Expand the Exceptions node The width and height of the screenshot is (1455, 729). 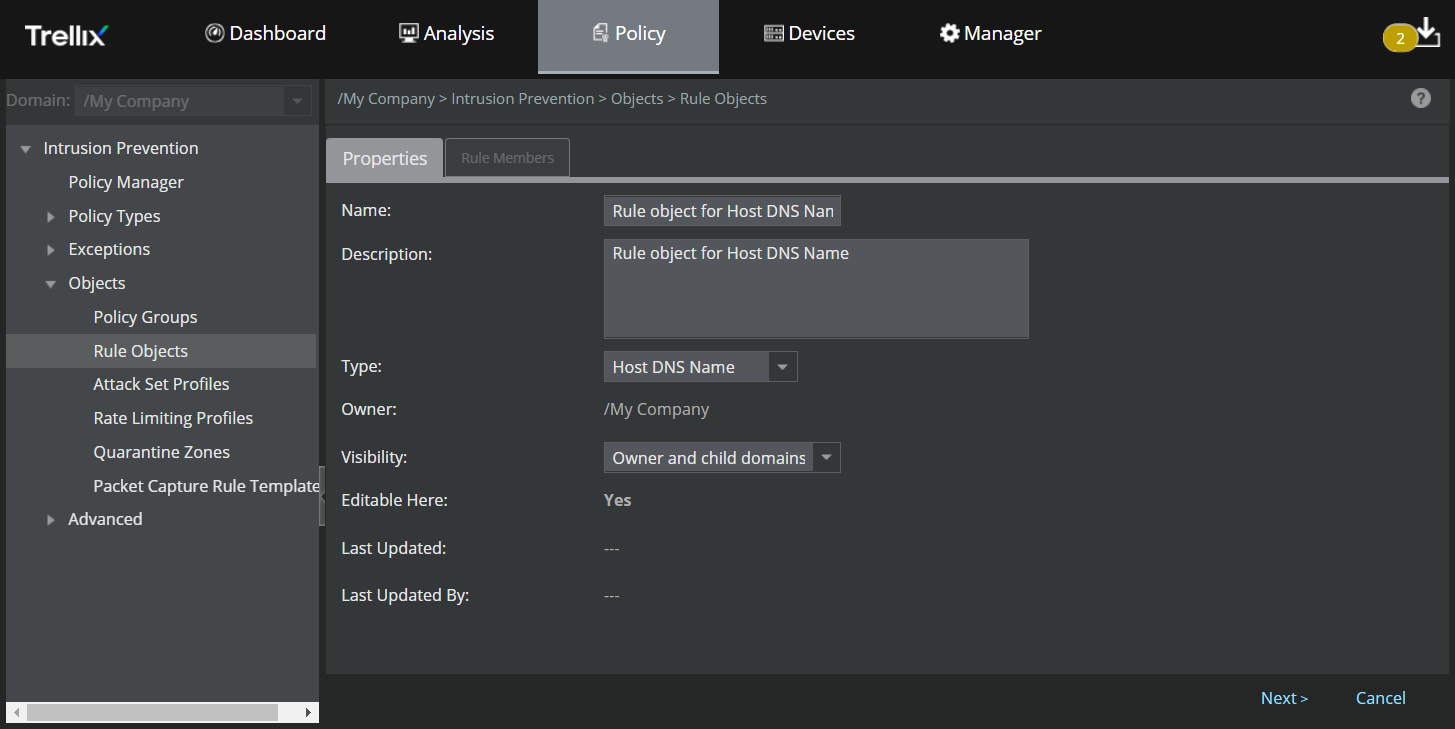[51, 250]
